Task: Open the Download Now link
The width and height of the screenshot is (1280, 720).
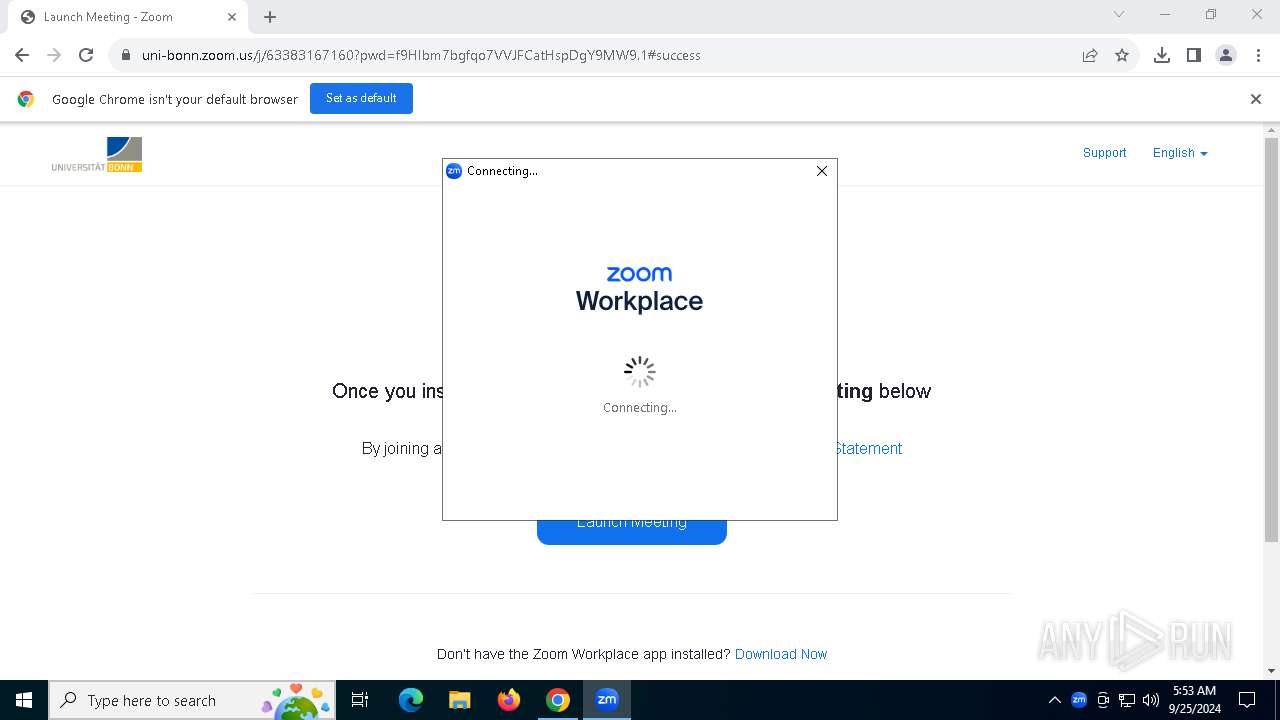Action: (x=781, y=654)
